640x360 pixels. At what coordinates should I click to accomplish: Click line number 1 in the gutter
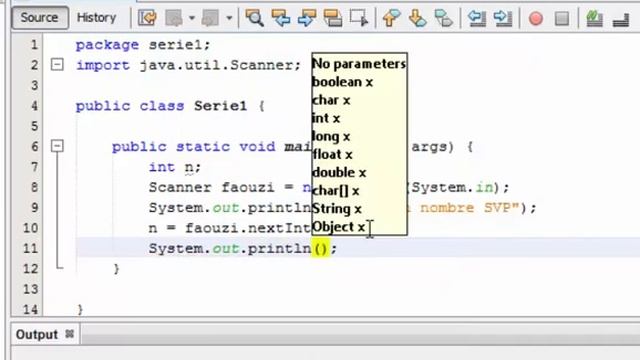34,44
